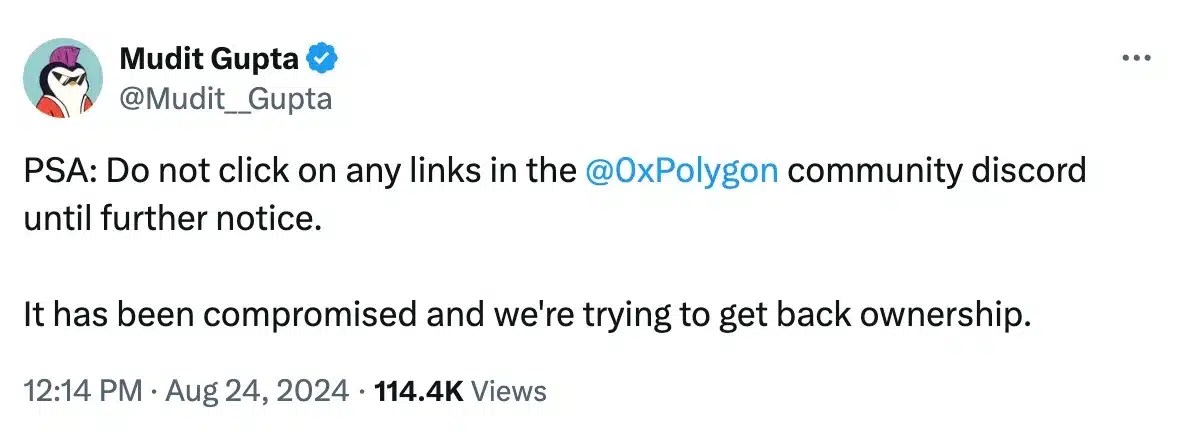Click the word "ownership" in the tweet

point(931,317)
